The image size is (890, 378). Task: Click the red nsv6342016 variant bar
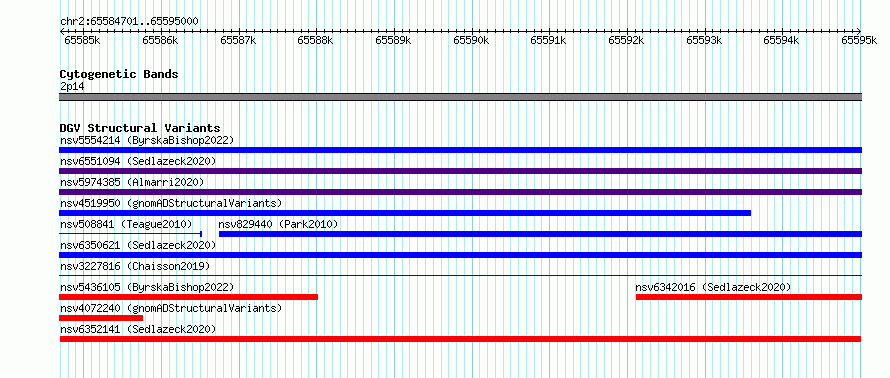[749, 297]
